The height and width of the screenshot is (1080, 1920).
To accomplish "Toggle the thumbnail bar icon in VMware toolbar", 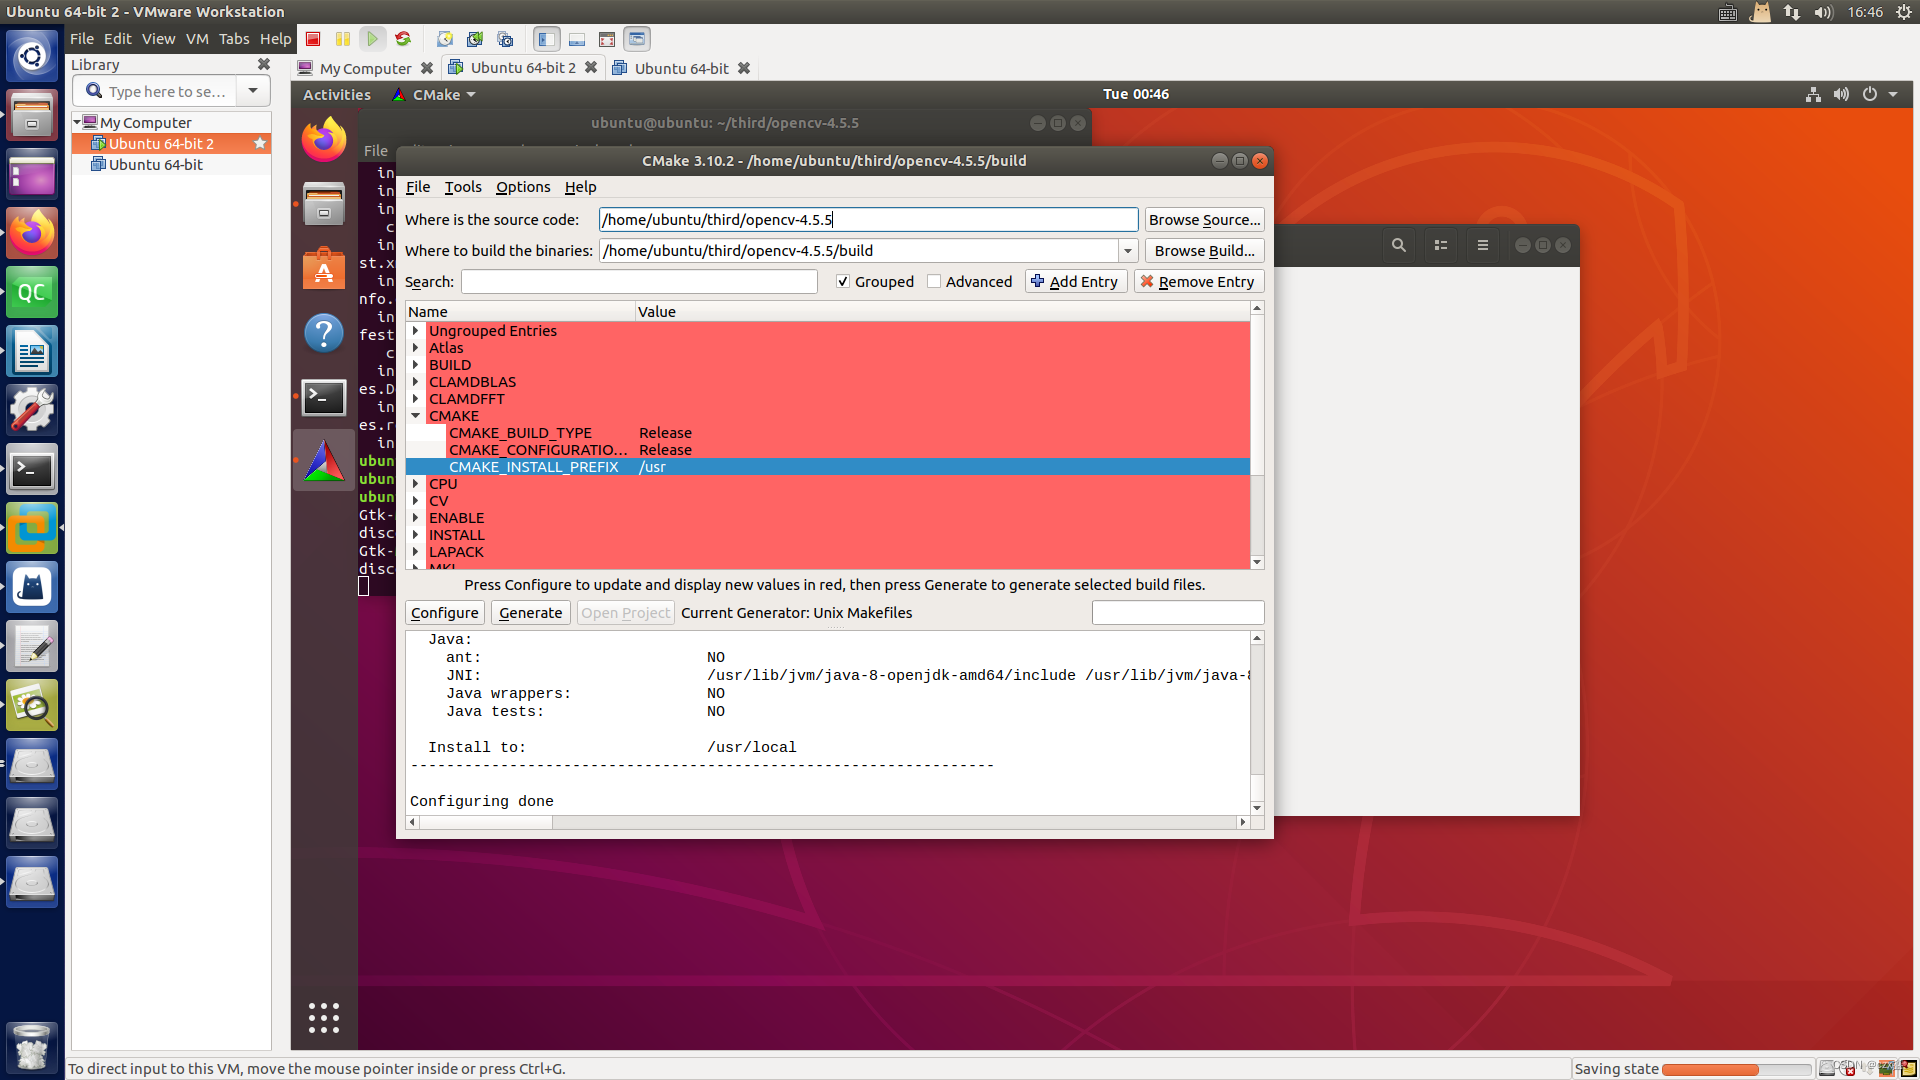I will (577, 39).
